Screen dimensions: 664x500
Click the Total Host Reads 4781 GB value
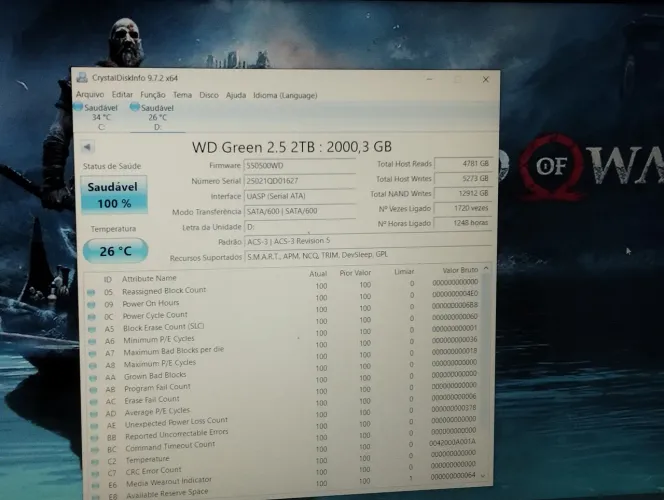pyautogui.click(x=463, y=163)
